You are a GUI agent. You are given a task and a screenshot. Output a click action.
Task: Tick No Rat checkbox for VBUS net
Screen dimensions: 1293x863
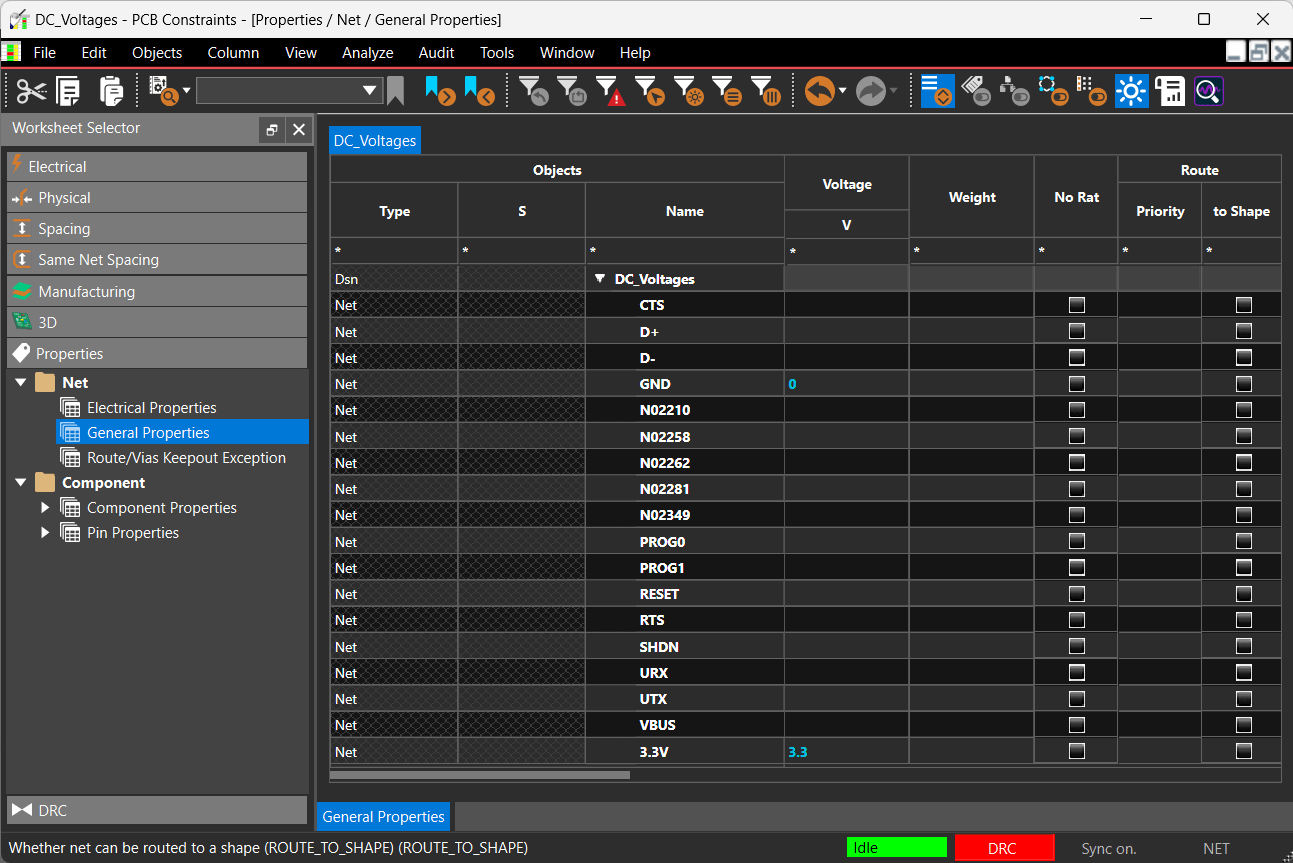click(1076, 725)
